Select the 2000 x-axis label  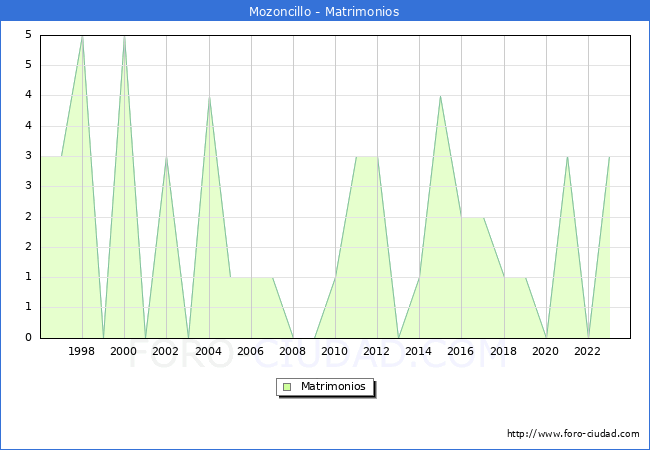click(124, 351)
